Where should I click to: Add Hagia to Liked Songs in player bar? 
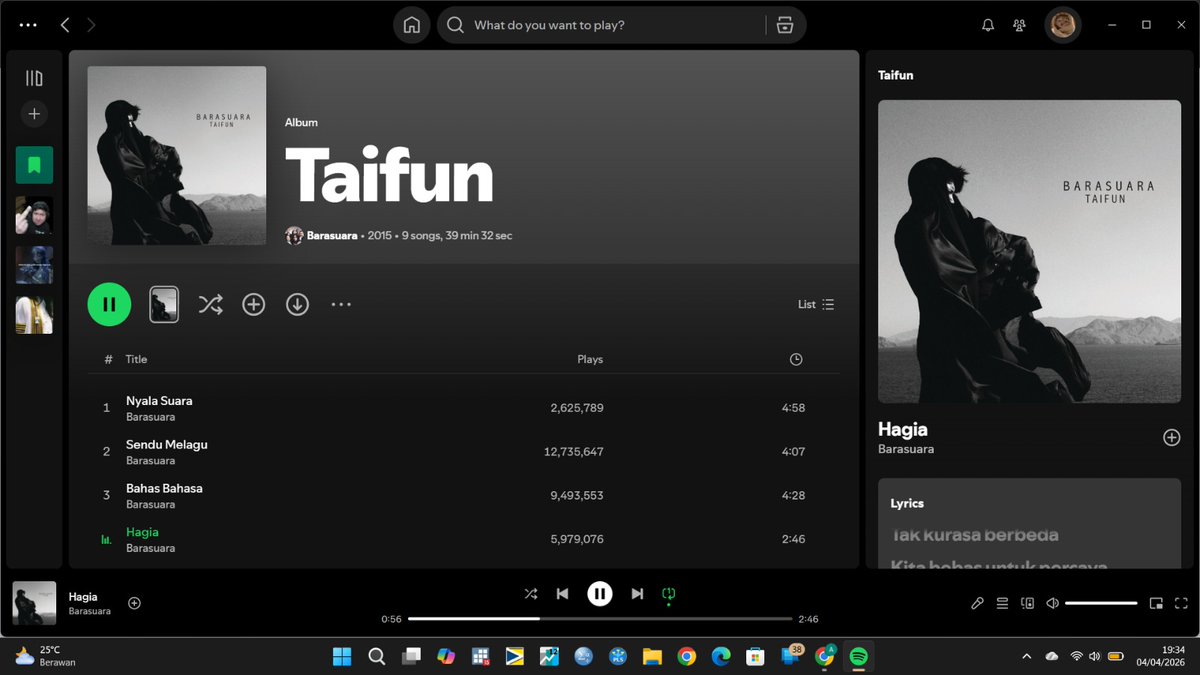click(134, 603)
